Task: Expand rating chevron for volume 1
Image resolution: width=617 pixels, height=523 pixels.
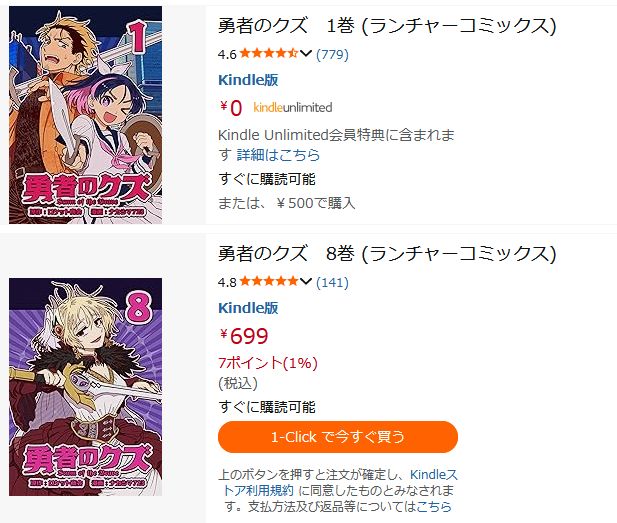Action: 306,54
